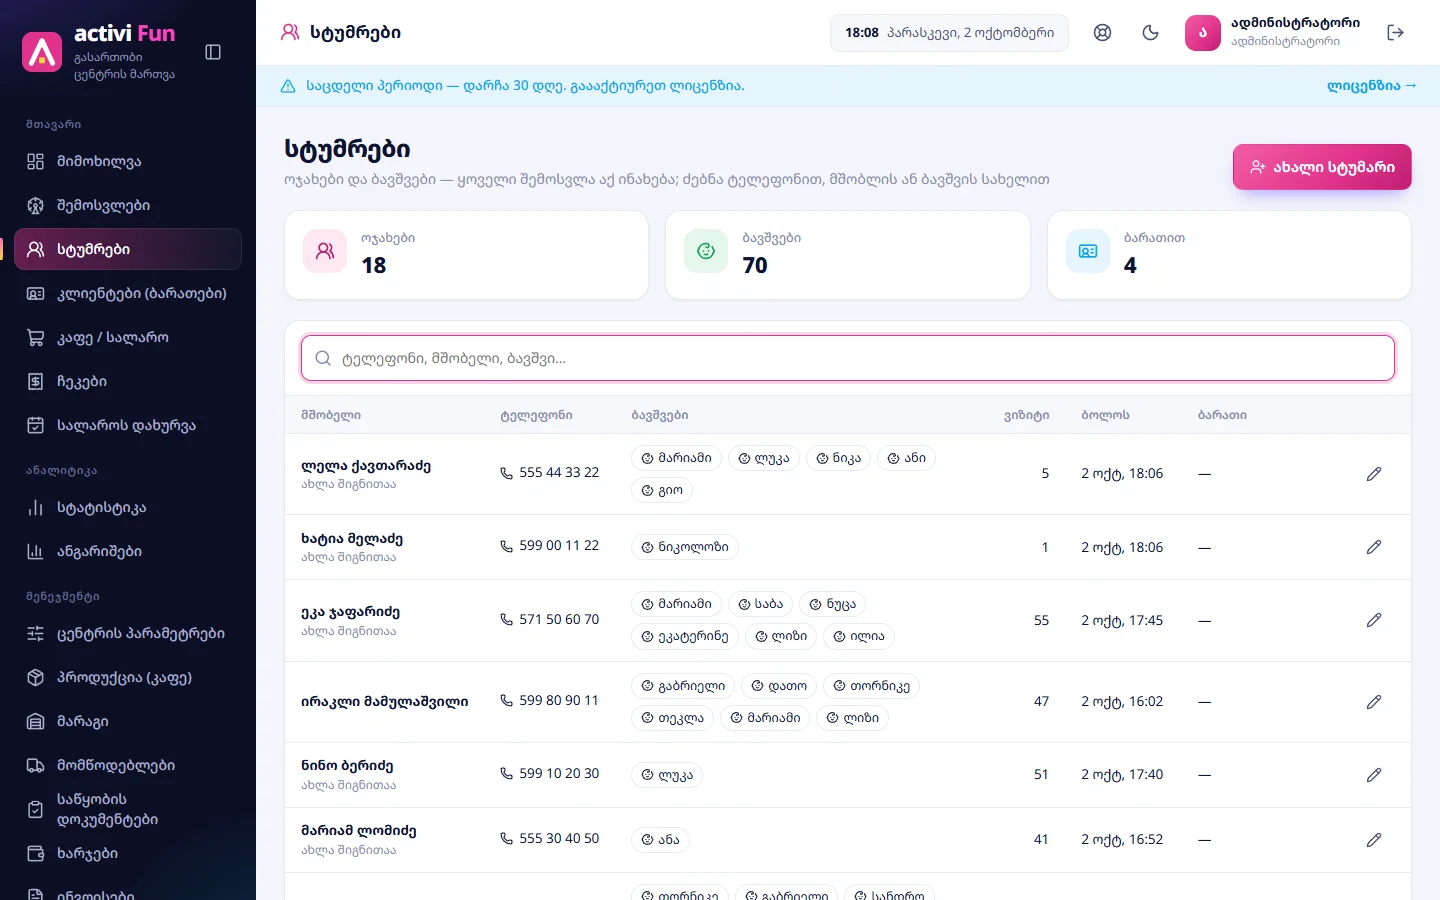Open სალაროს დახურვა sidebar item
This screenshot has height=900, width=1440.
tap(128, 425)
